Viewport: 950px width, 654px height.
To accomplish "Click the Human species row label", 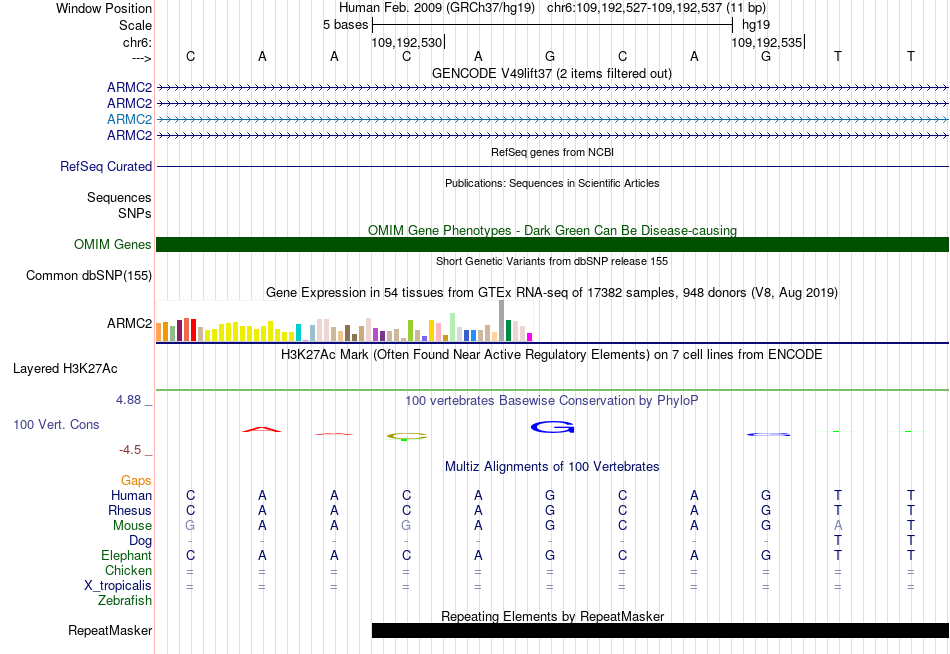I will tap(131, 496).
